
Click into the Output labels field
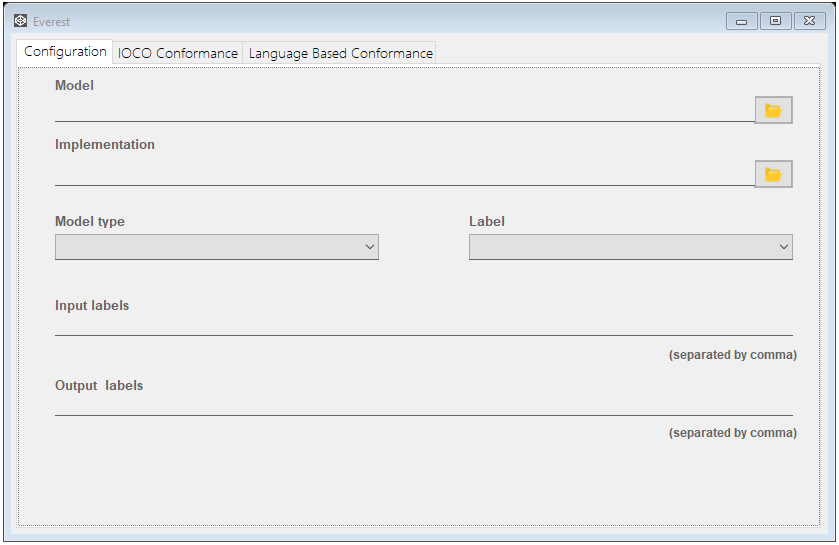(x=424, y=405)
